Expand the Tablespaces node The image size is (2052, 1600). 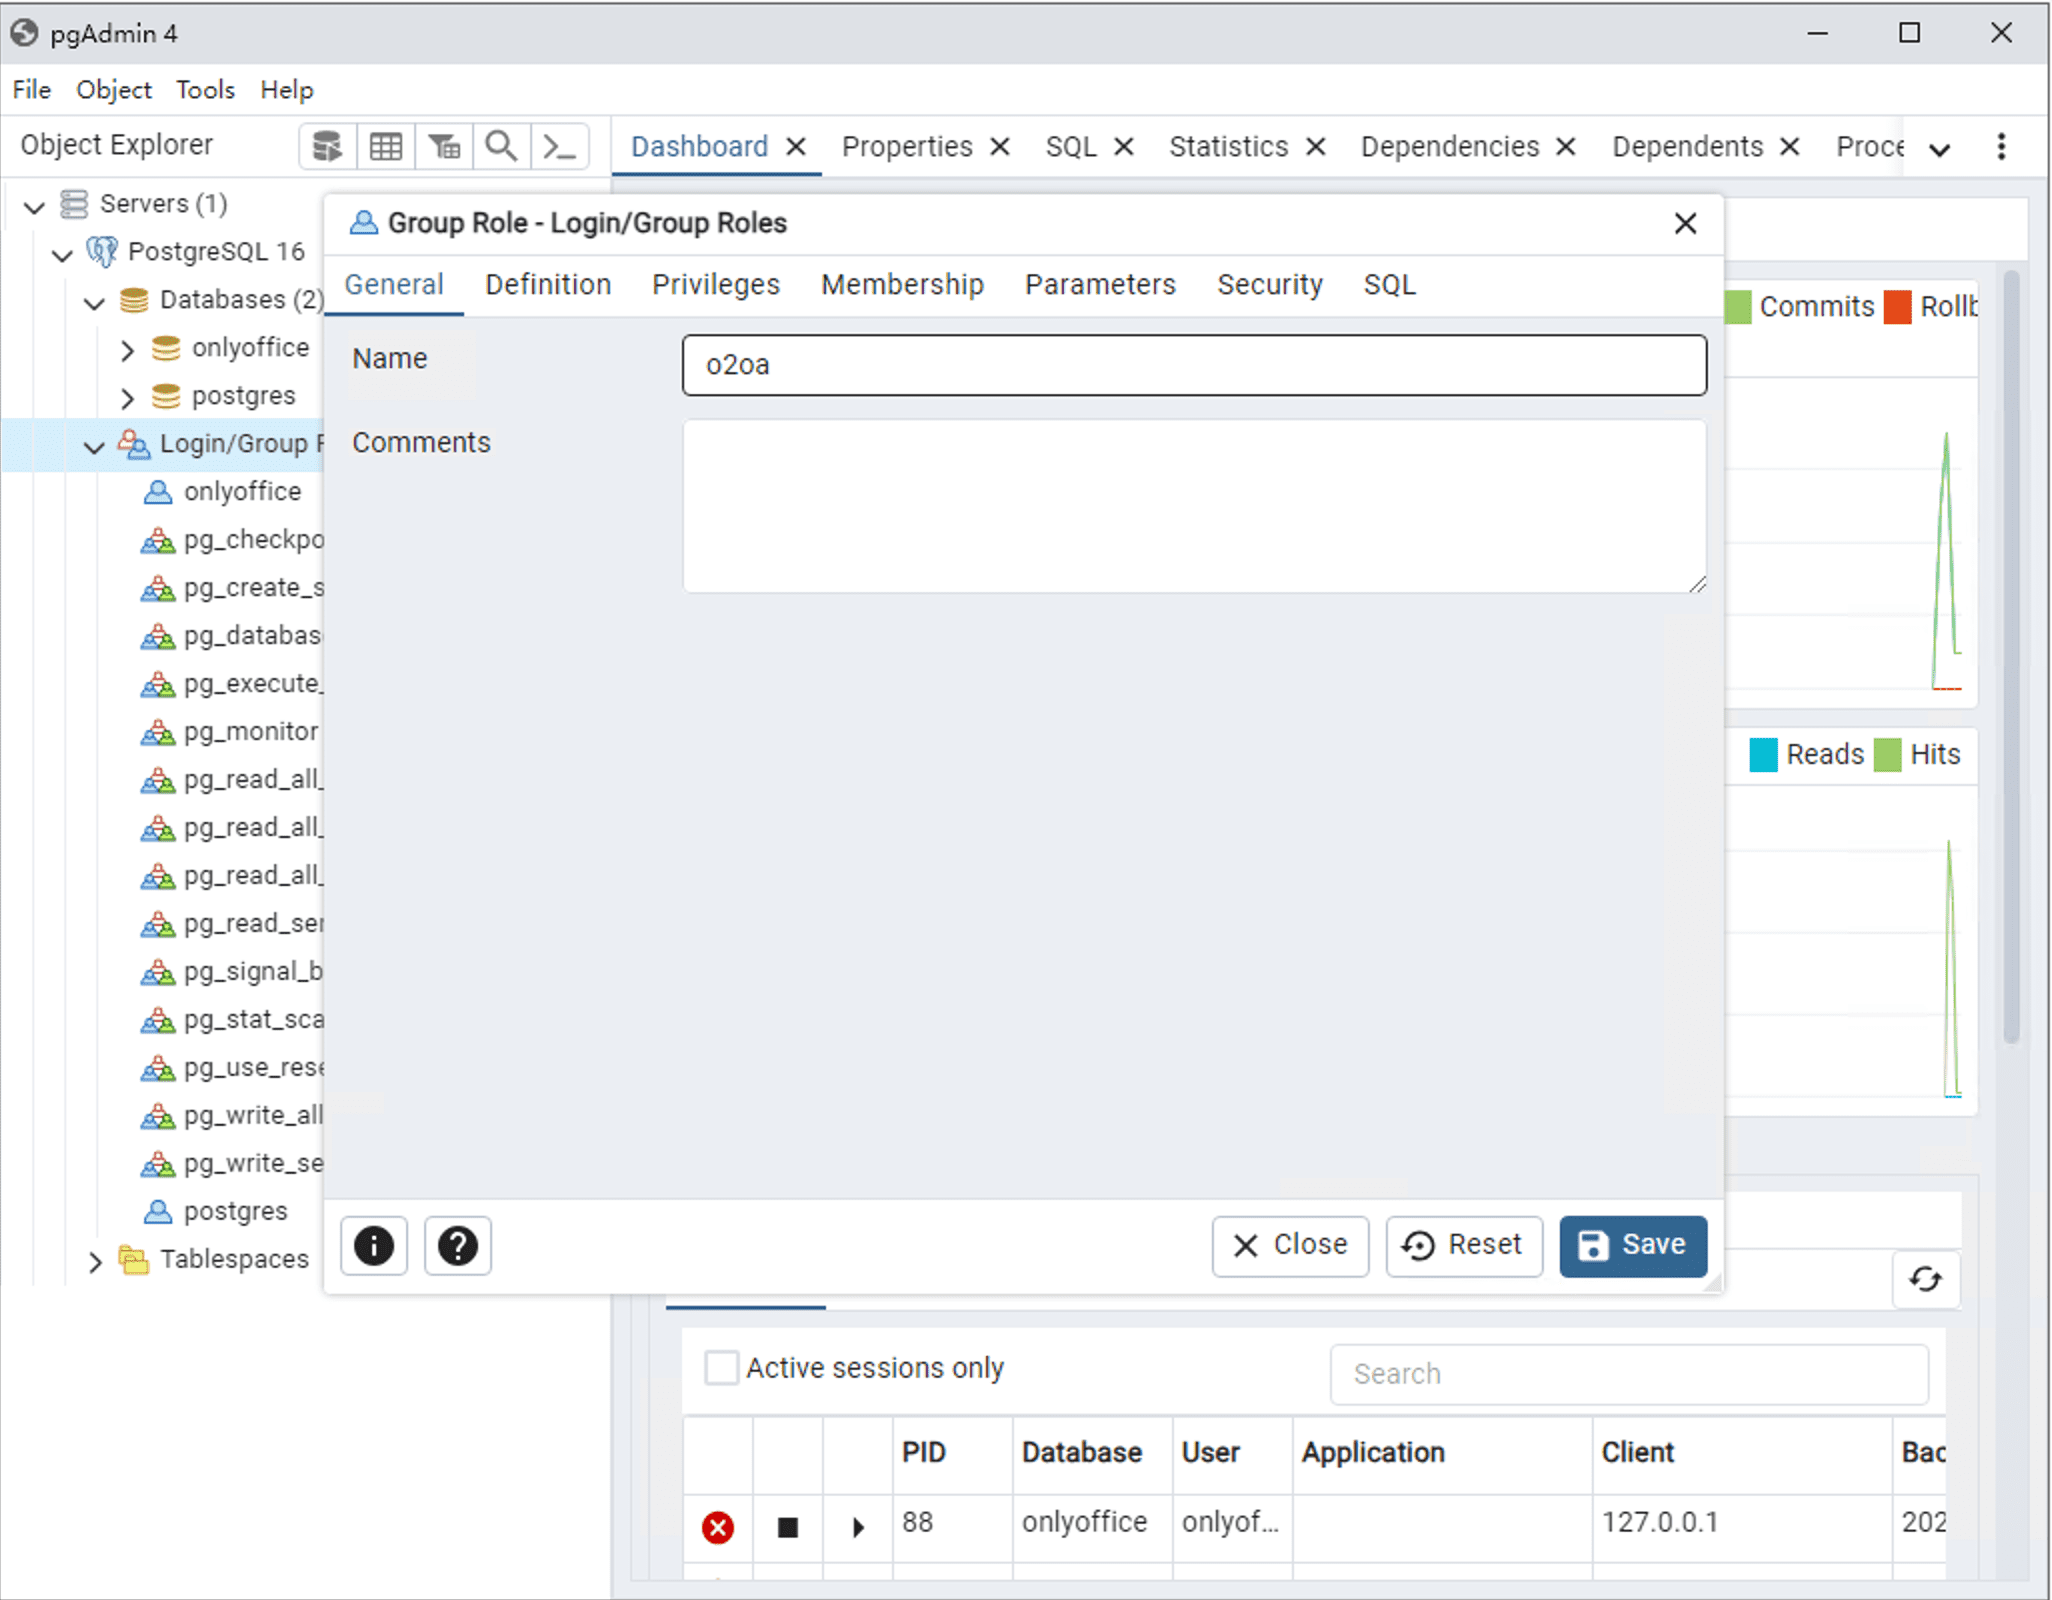(95, 1262)
